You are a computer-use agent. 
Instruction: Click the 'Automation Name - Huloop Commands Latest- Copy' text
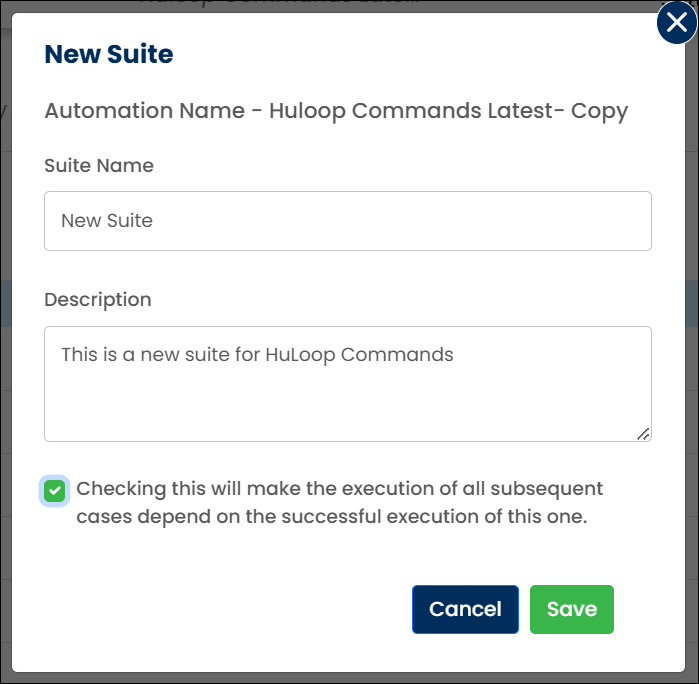point(336,111)
